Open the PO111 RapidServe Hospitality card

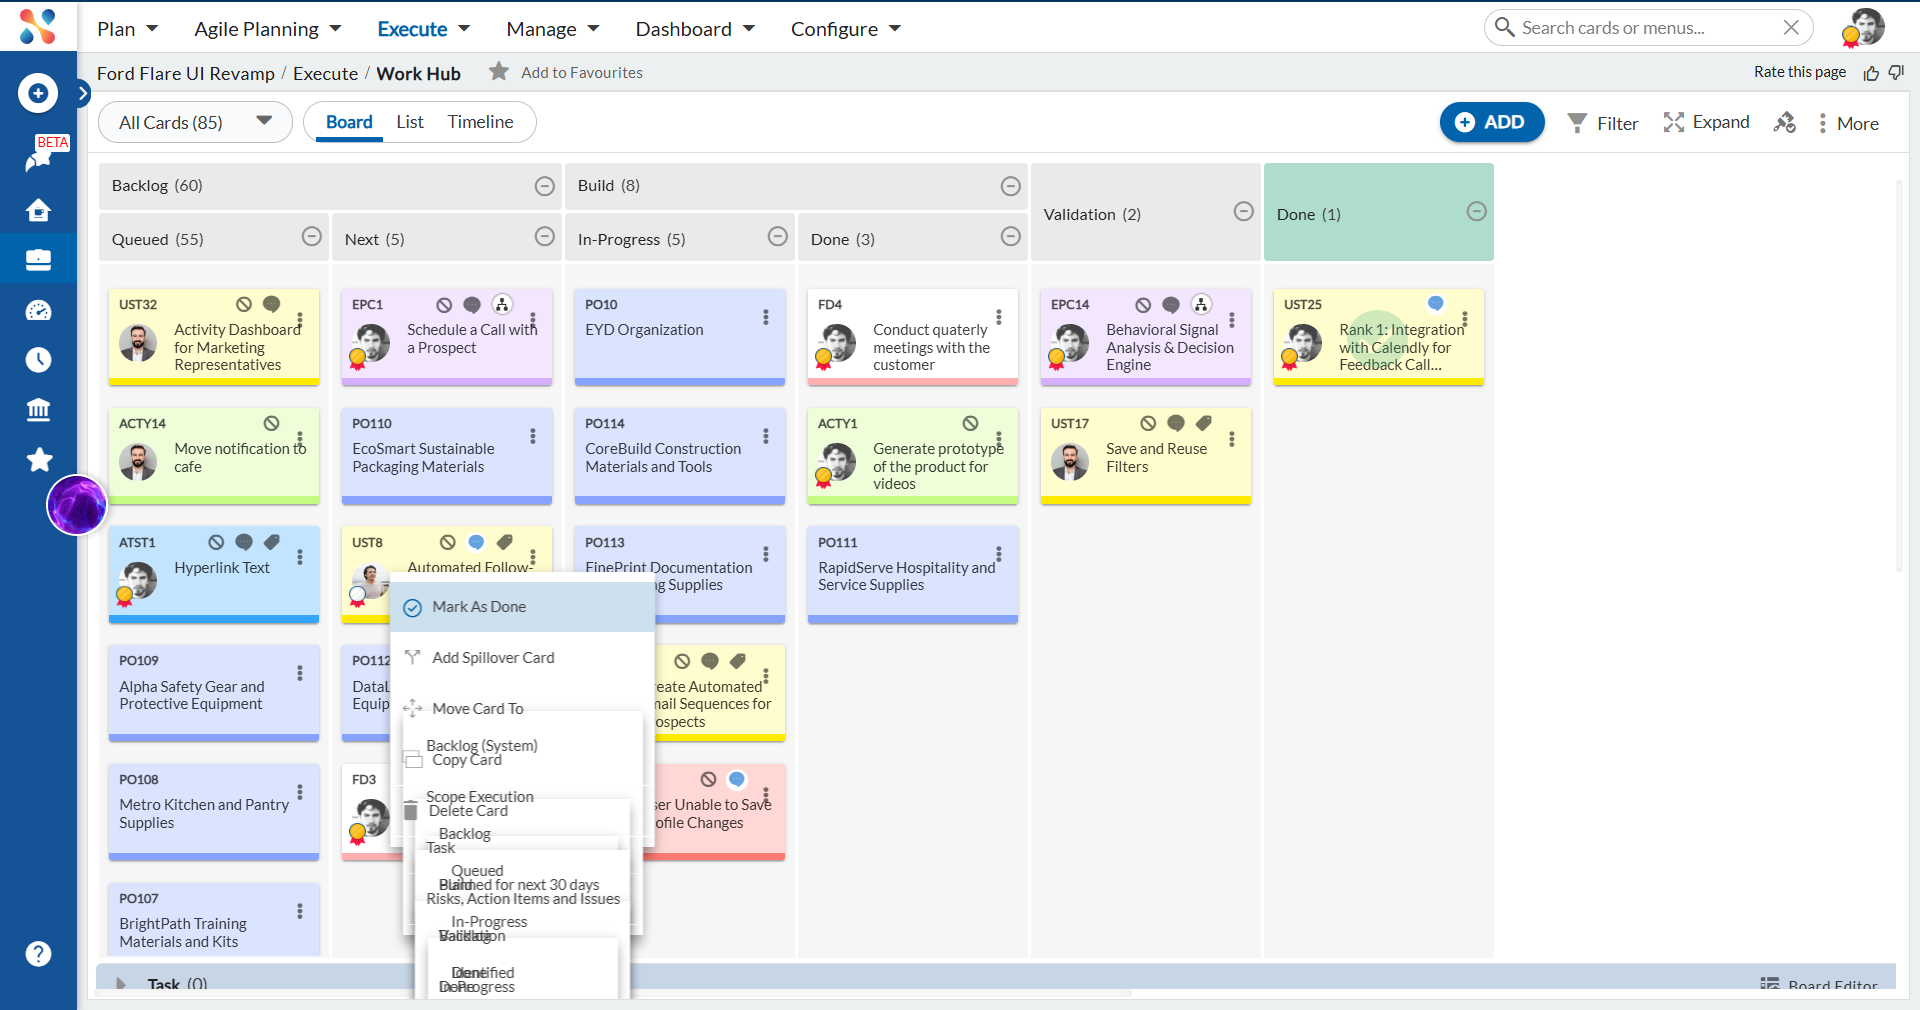(912, 575)
